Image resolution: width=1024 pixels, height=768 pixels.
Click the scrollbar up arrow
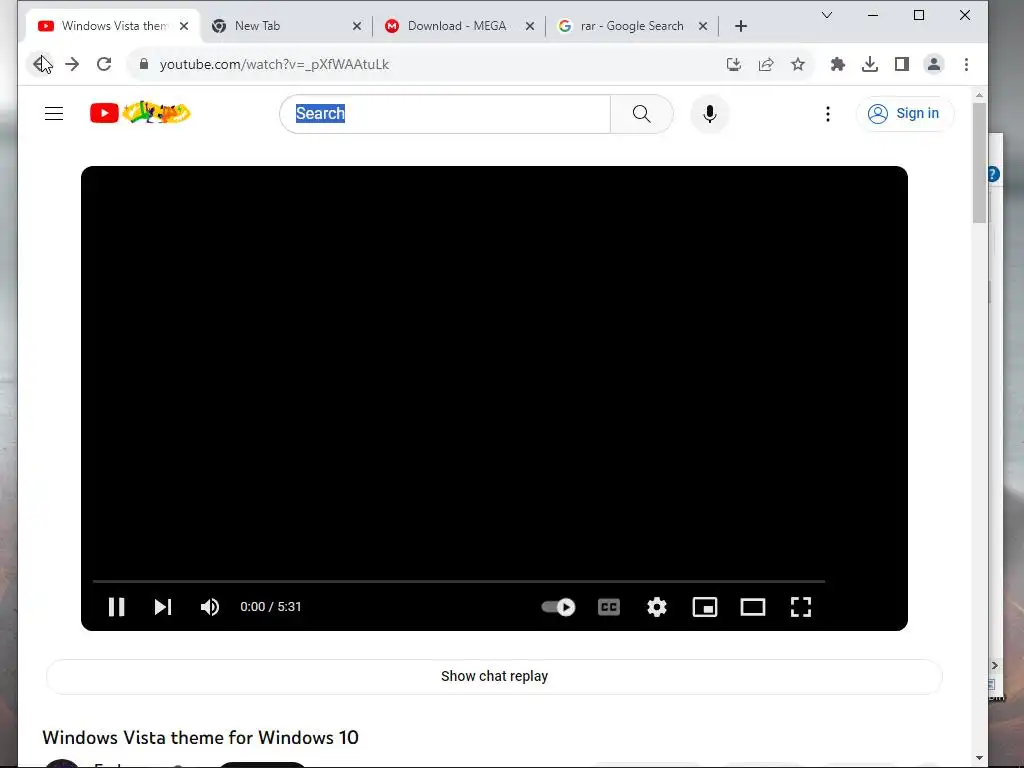980,95
